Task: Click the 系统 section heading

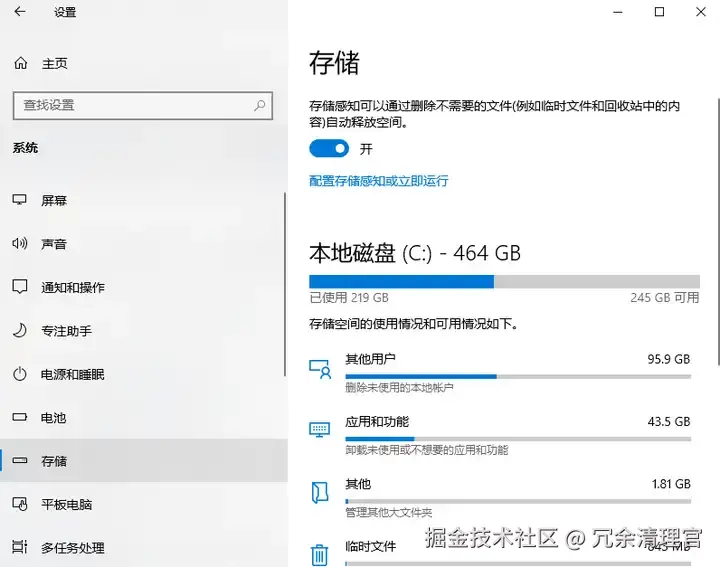Action: tap(25, 148)
